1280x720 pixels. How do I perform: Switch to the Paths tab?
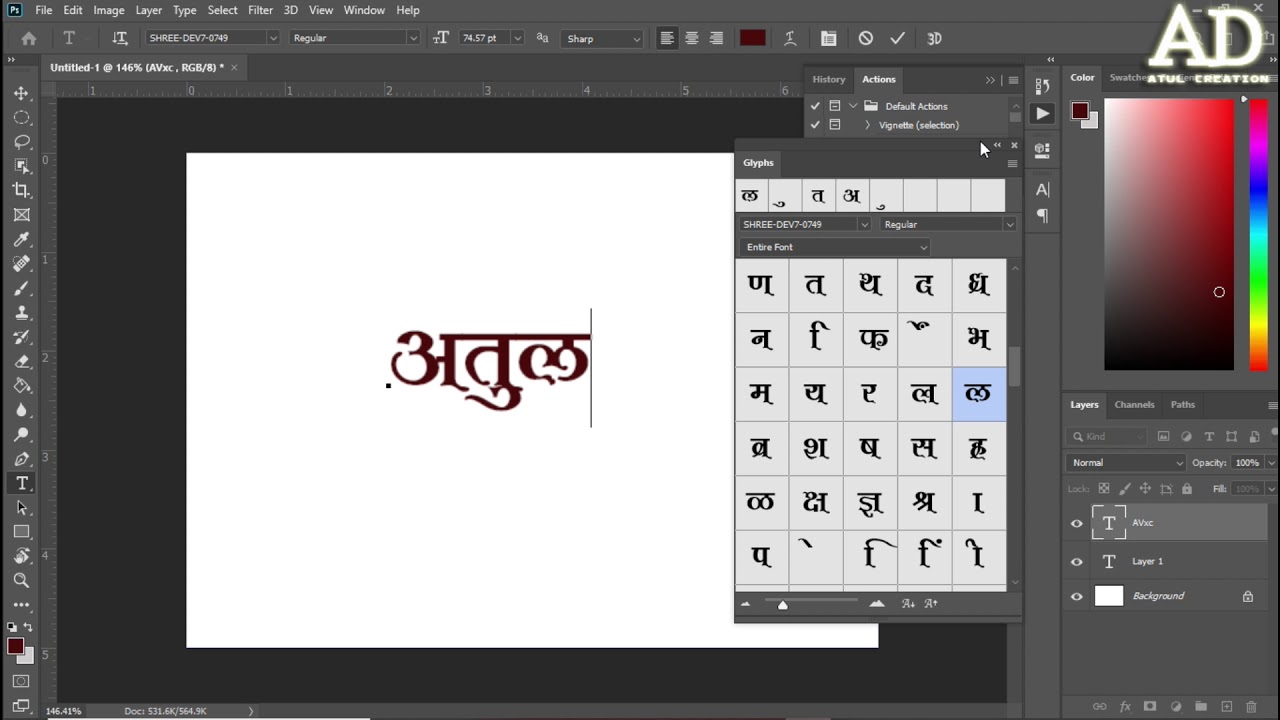1183,405
